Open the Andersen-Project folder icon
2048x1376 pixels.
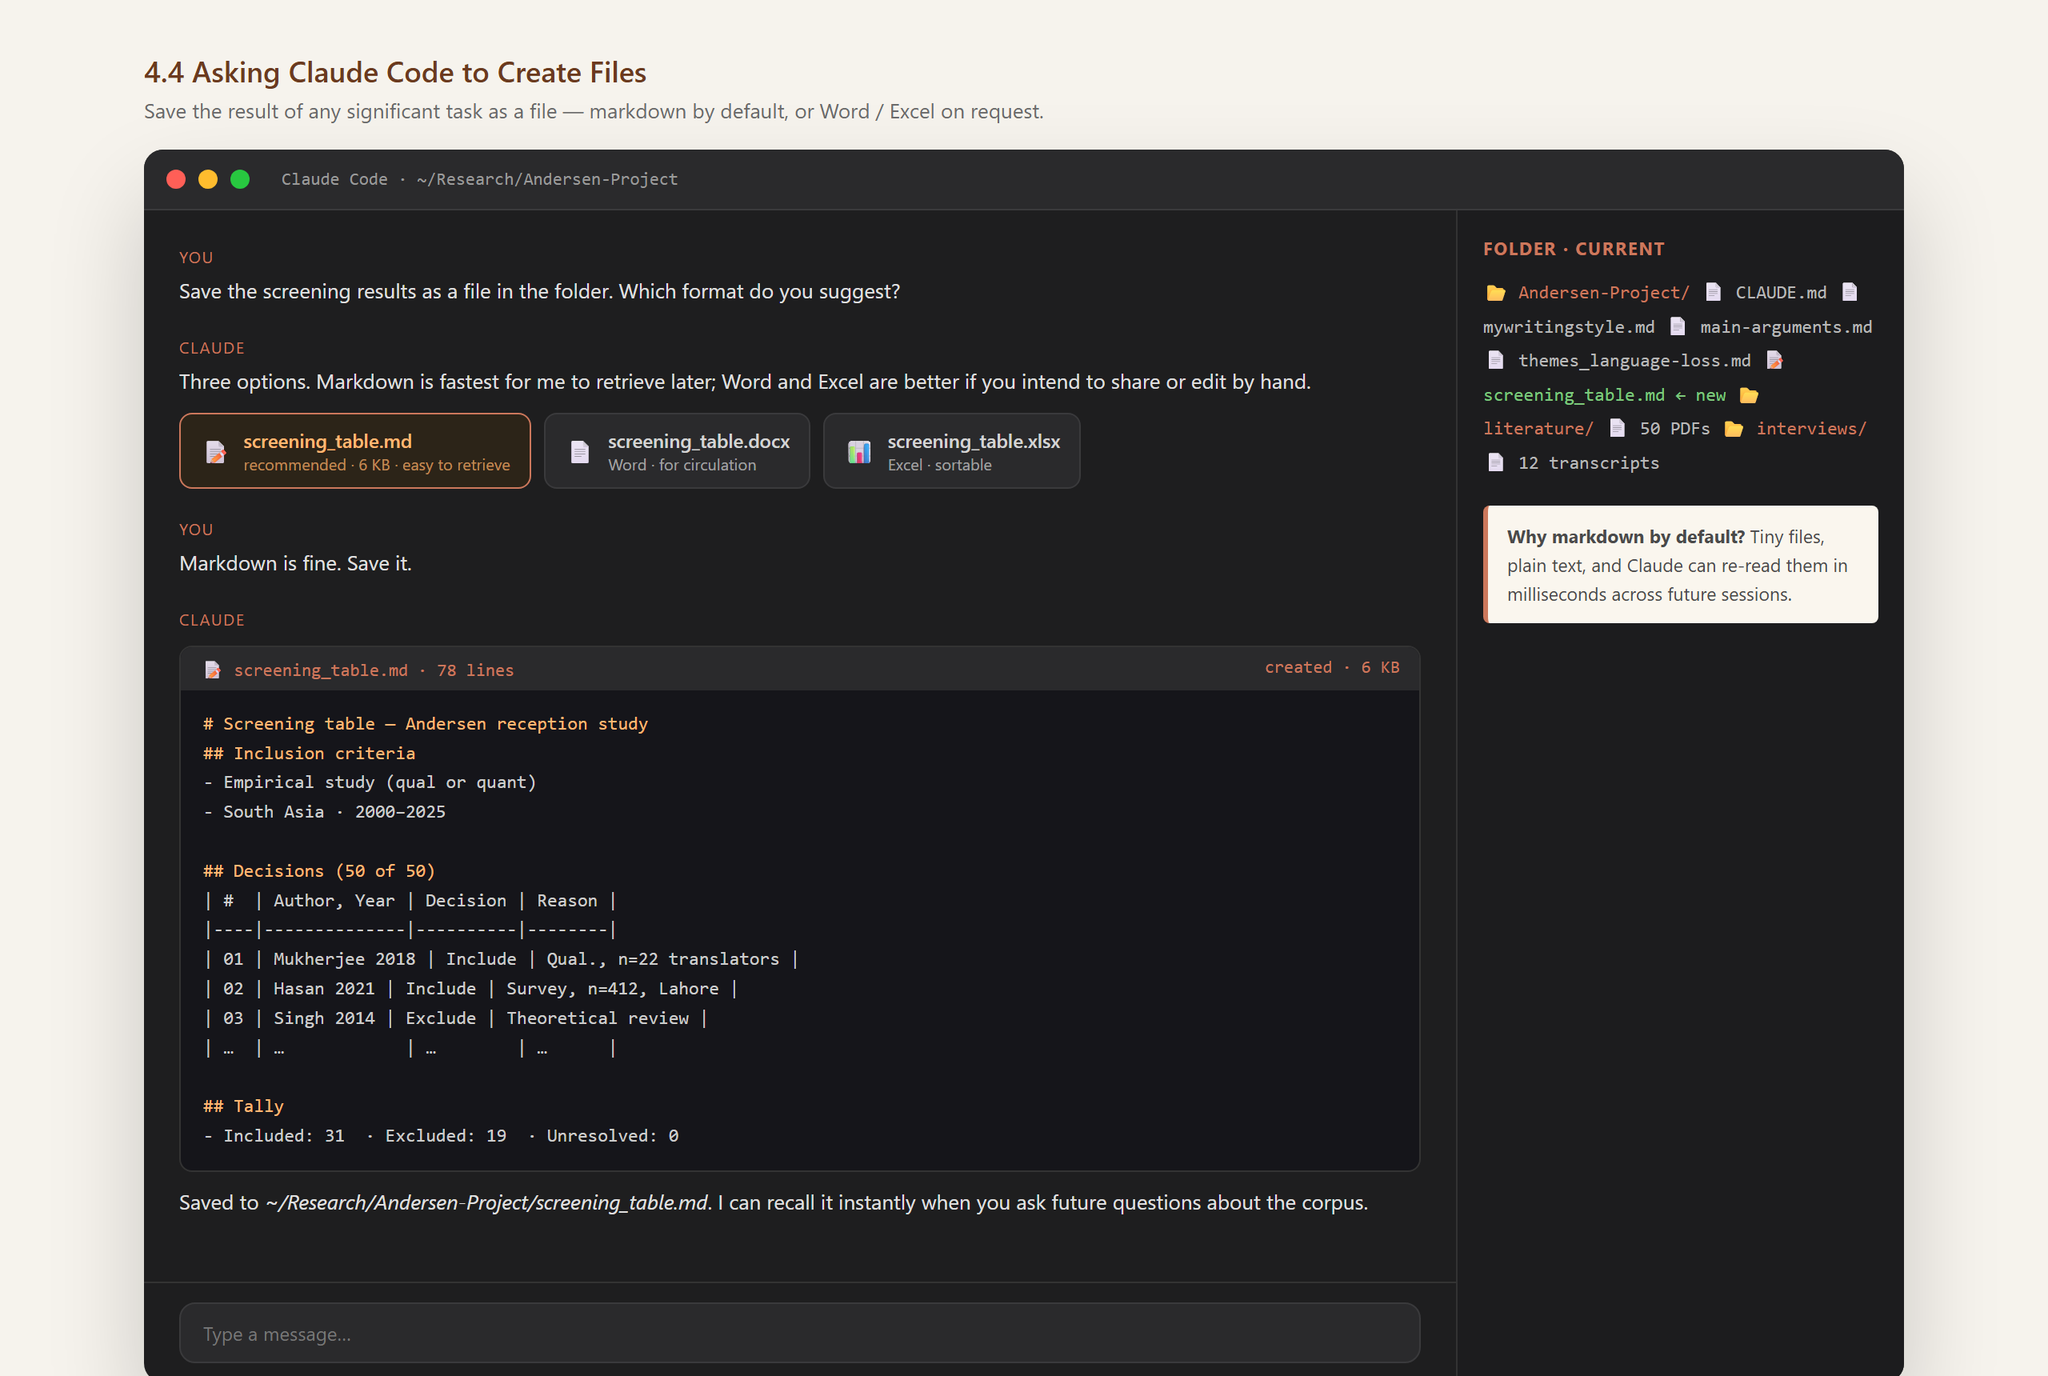tap(1496, 293)
